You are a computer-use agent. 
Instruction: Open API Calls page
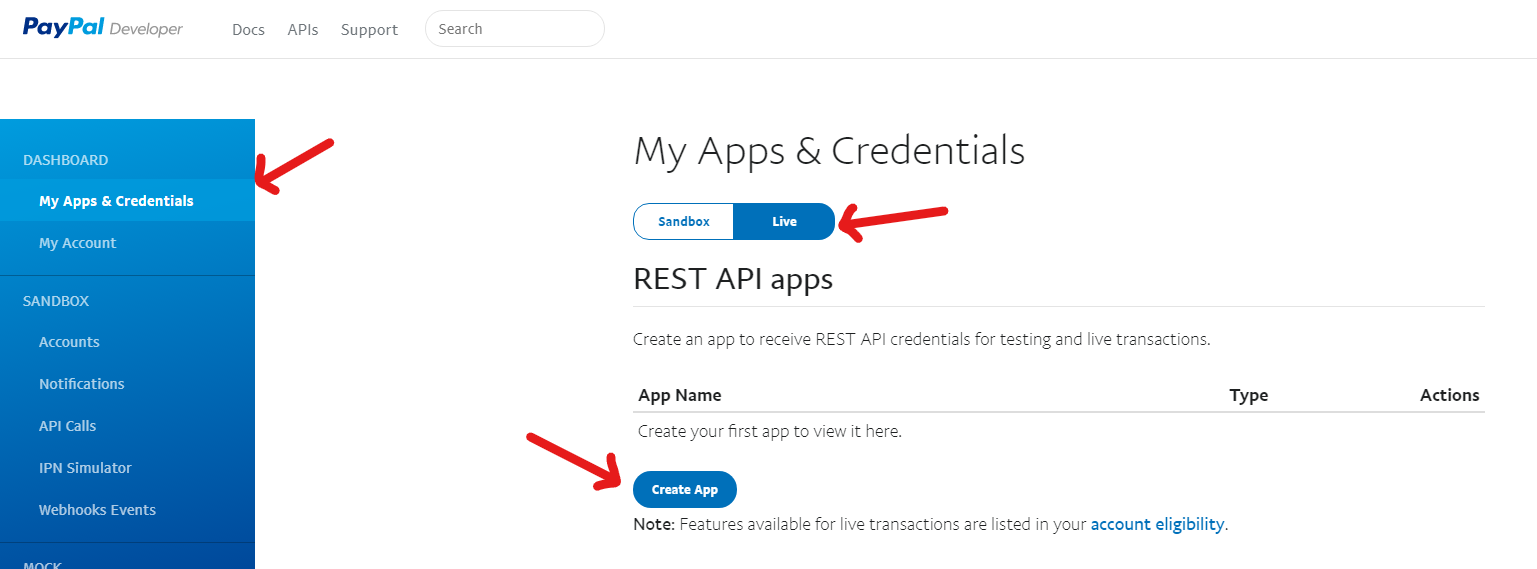click(127, 425)
